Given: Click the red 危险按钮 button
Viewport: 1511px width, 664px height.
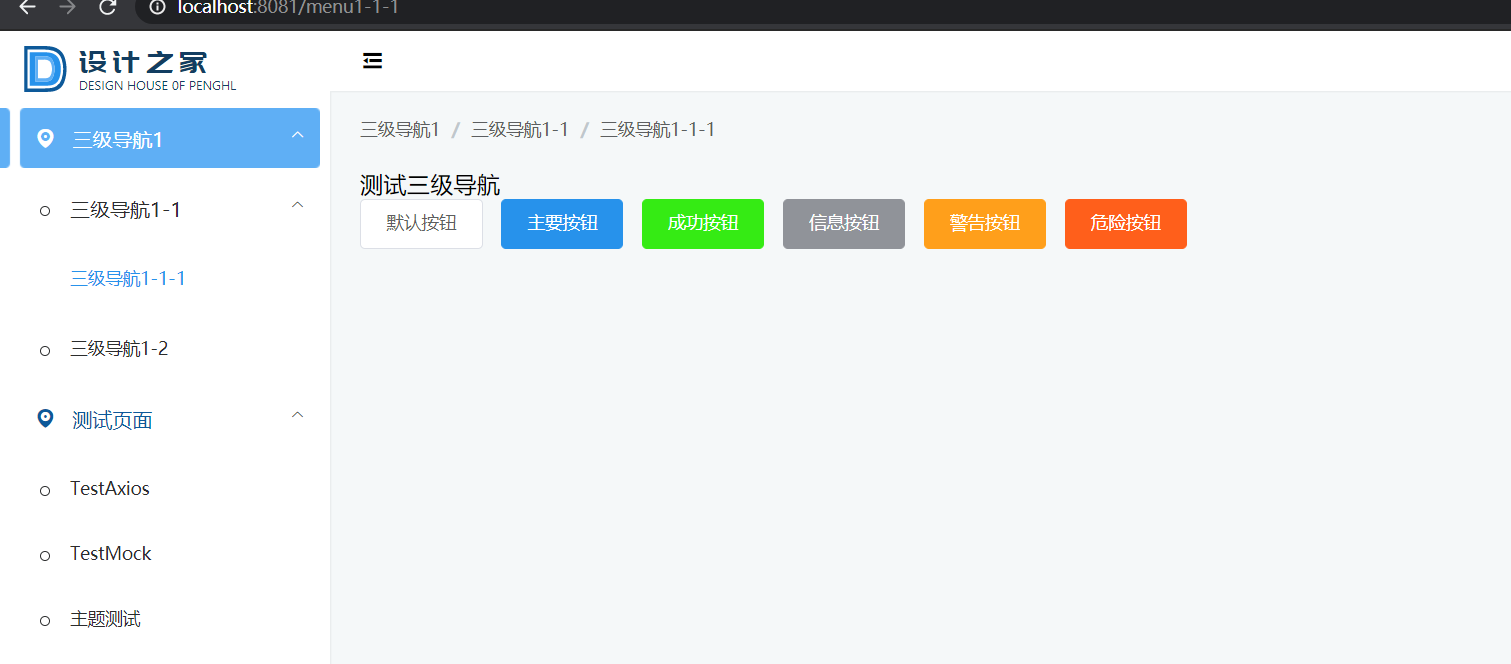Looking at the screenshot, I should coord(1126,223).
